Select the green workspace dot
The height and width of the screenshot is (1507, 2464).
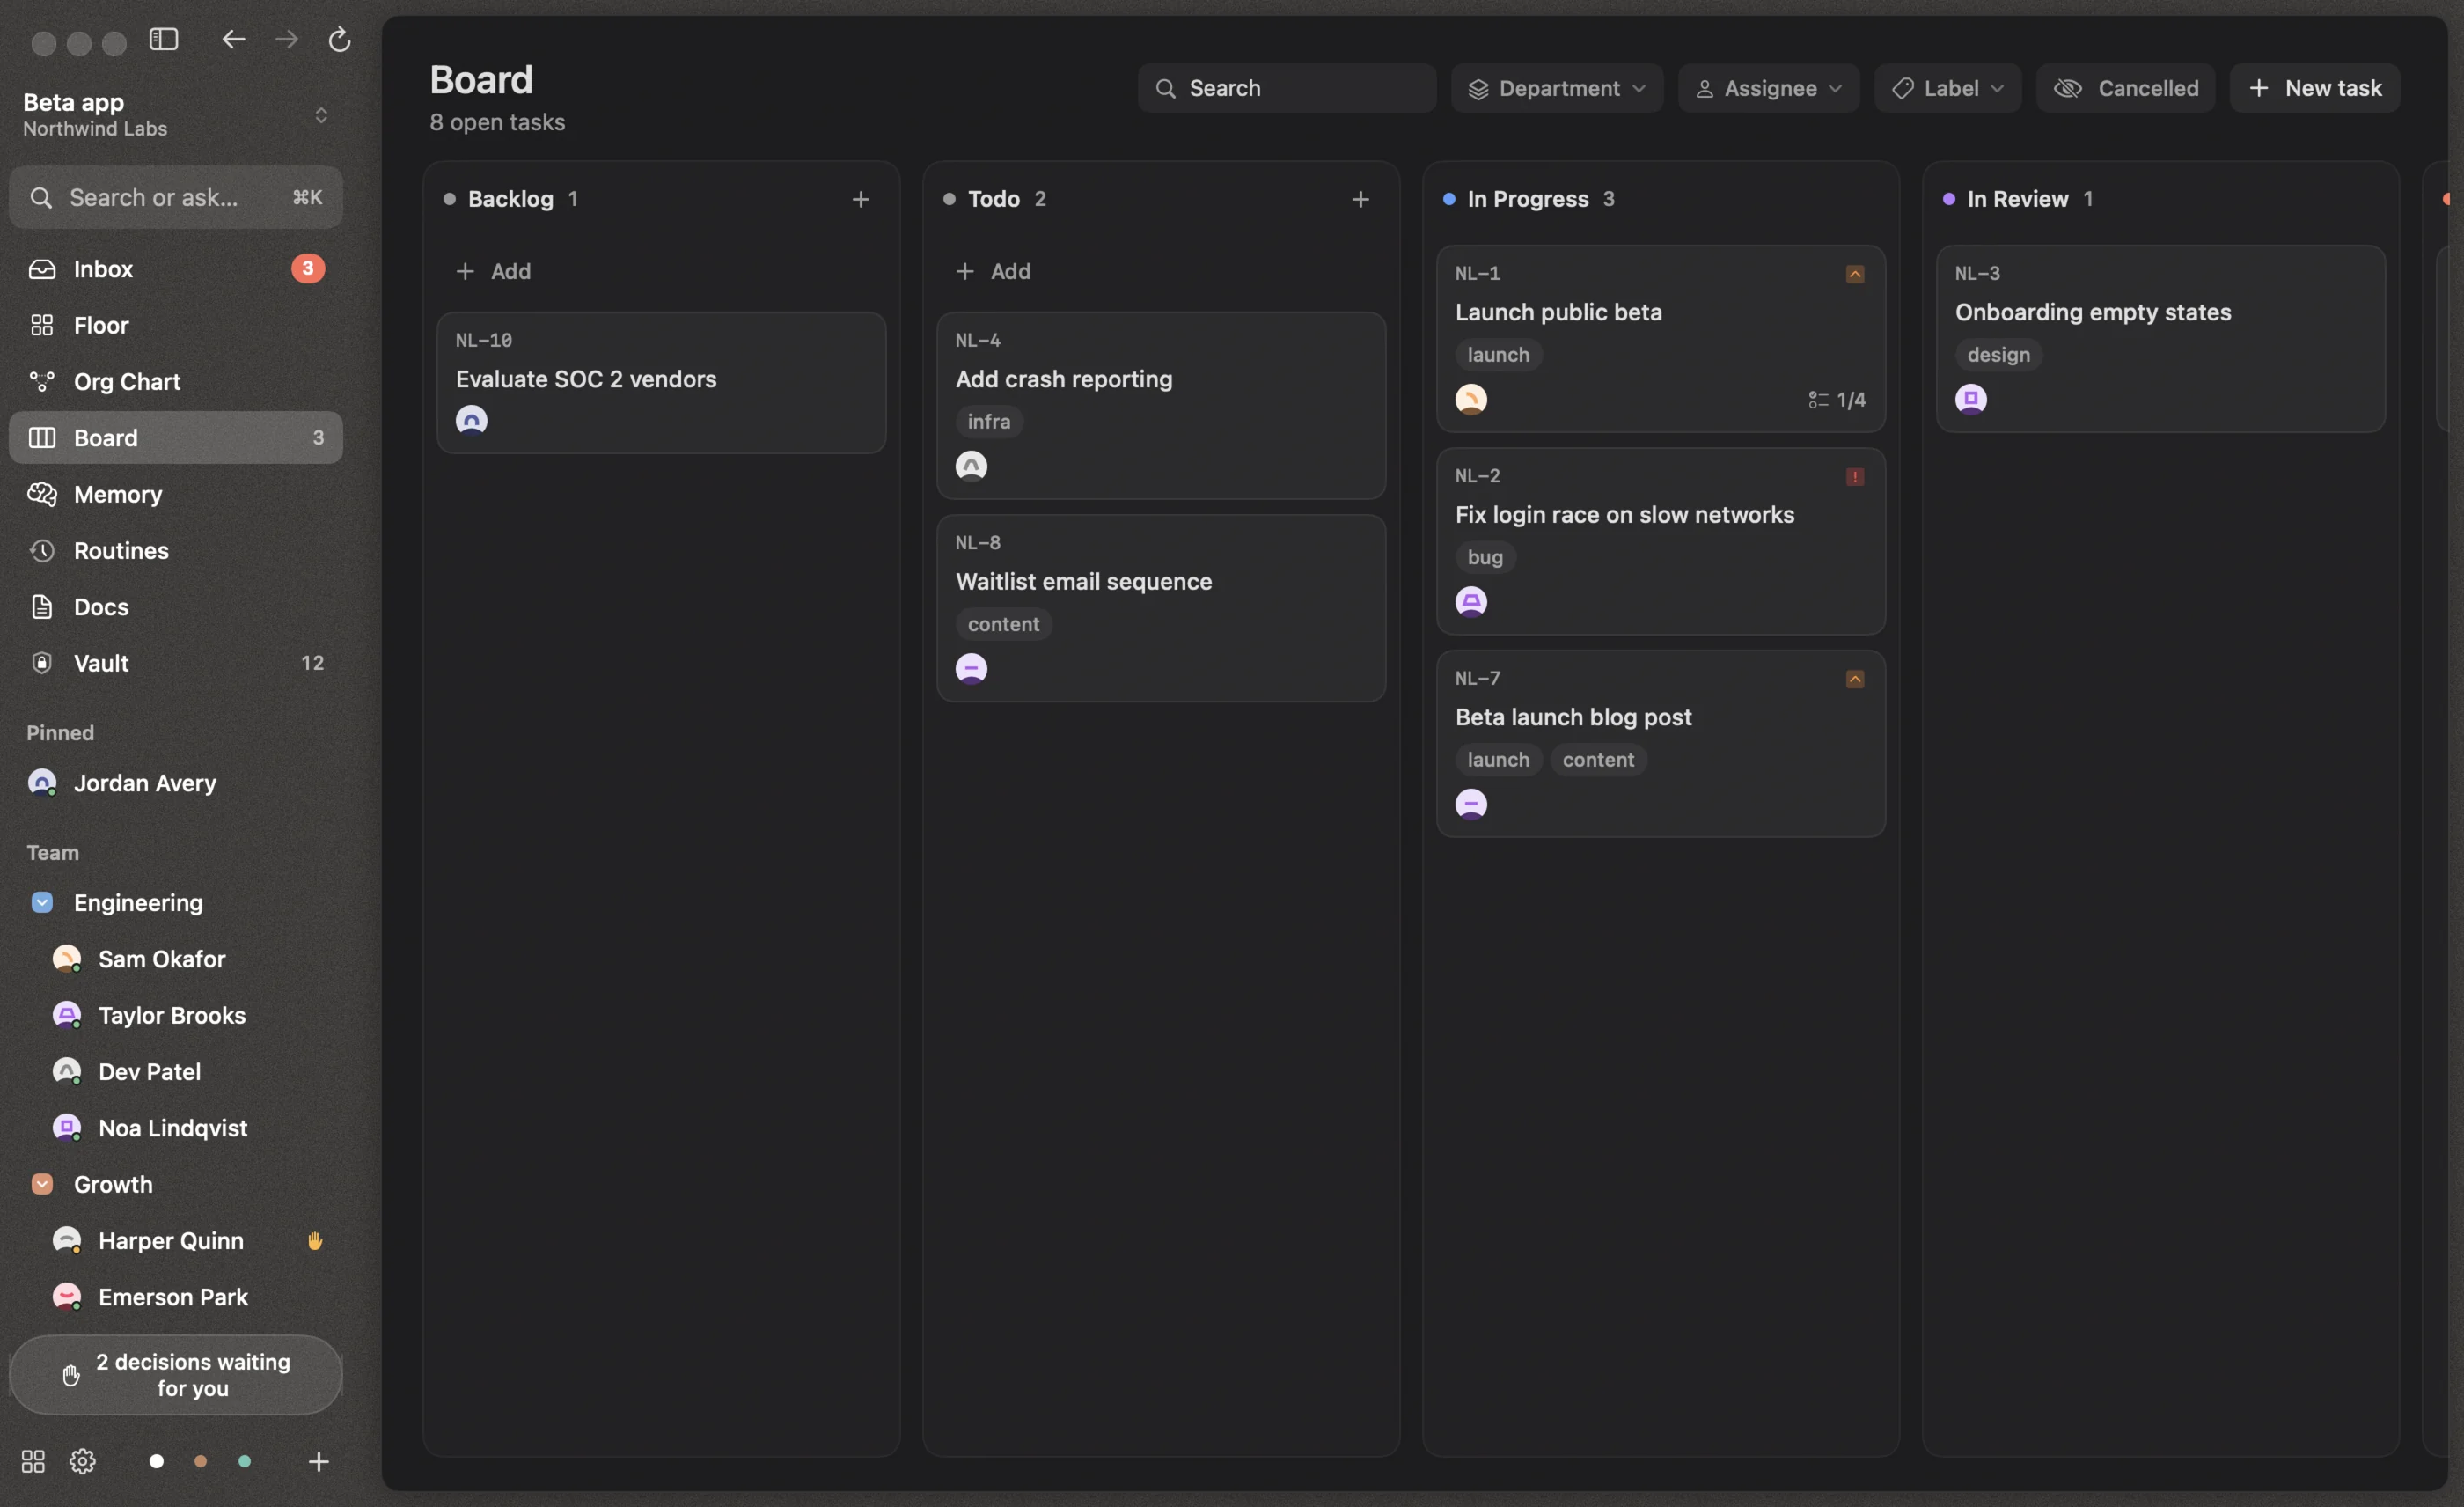pos(244,1462)
